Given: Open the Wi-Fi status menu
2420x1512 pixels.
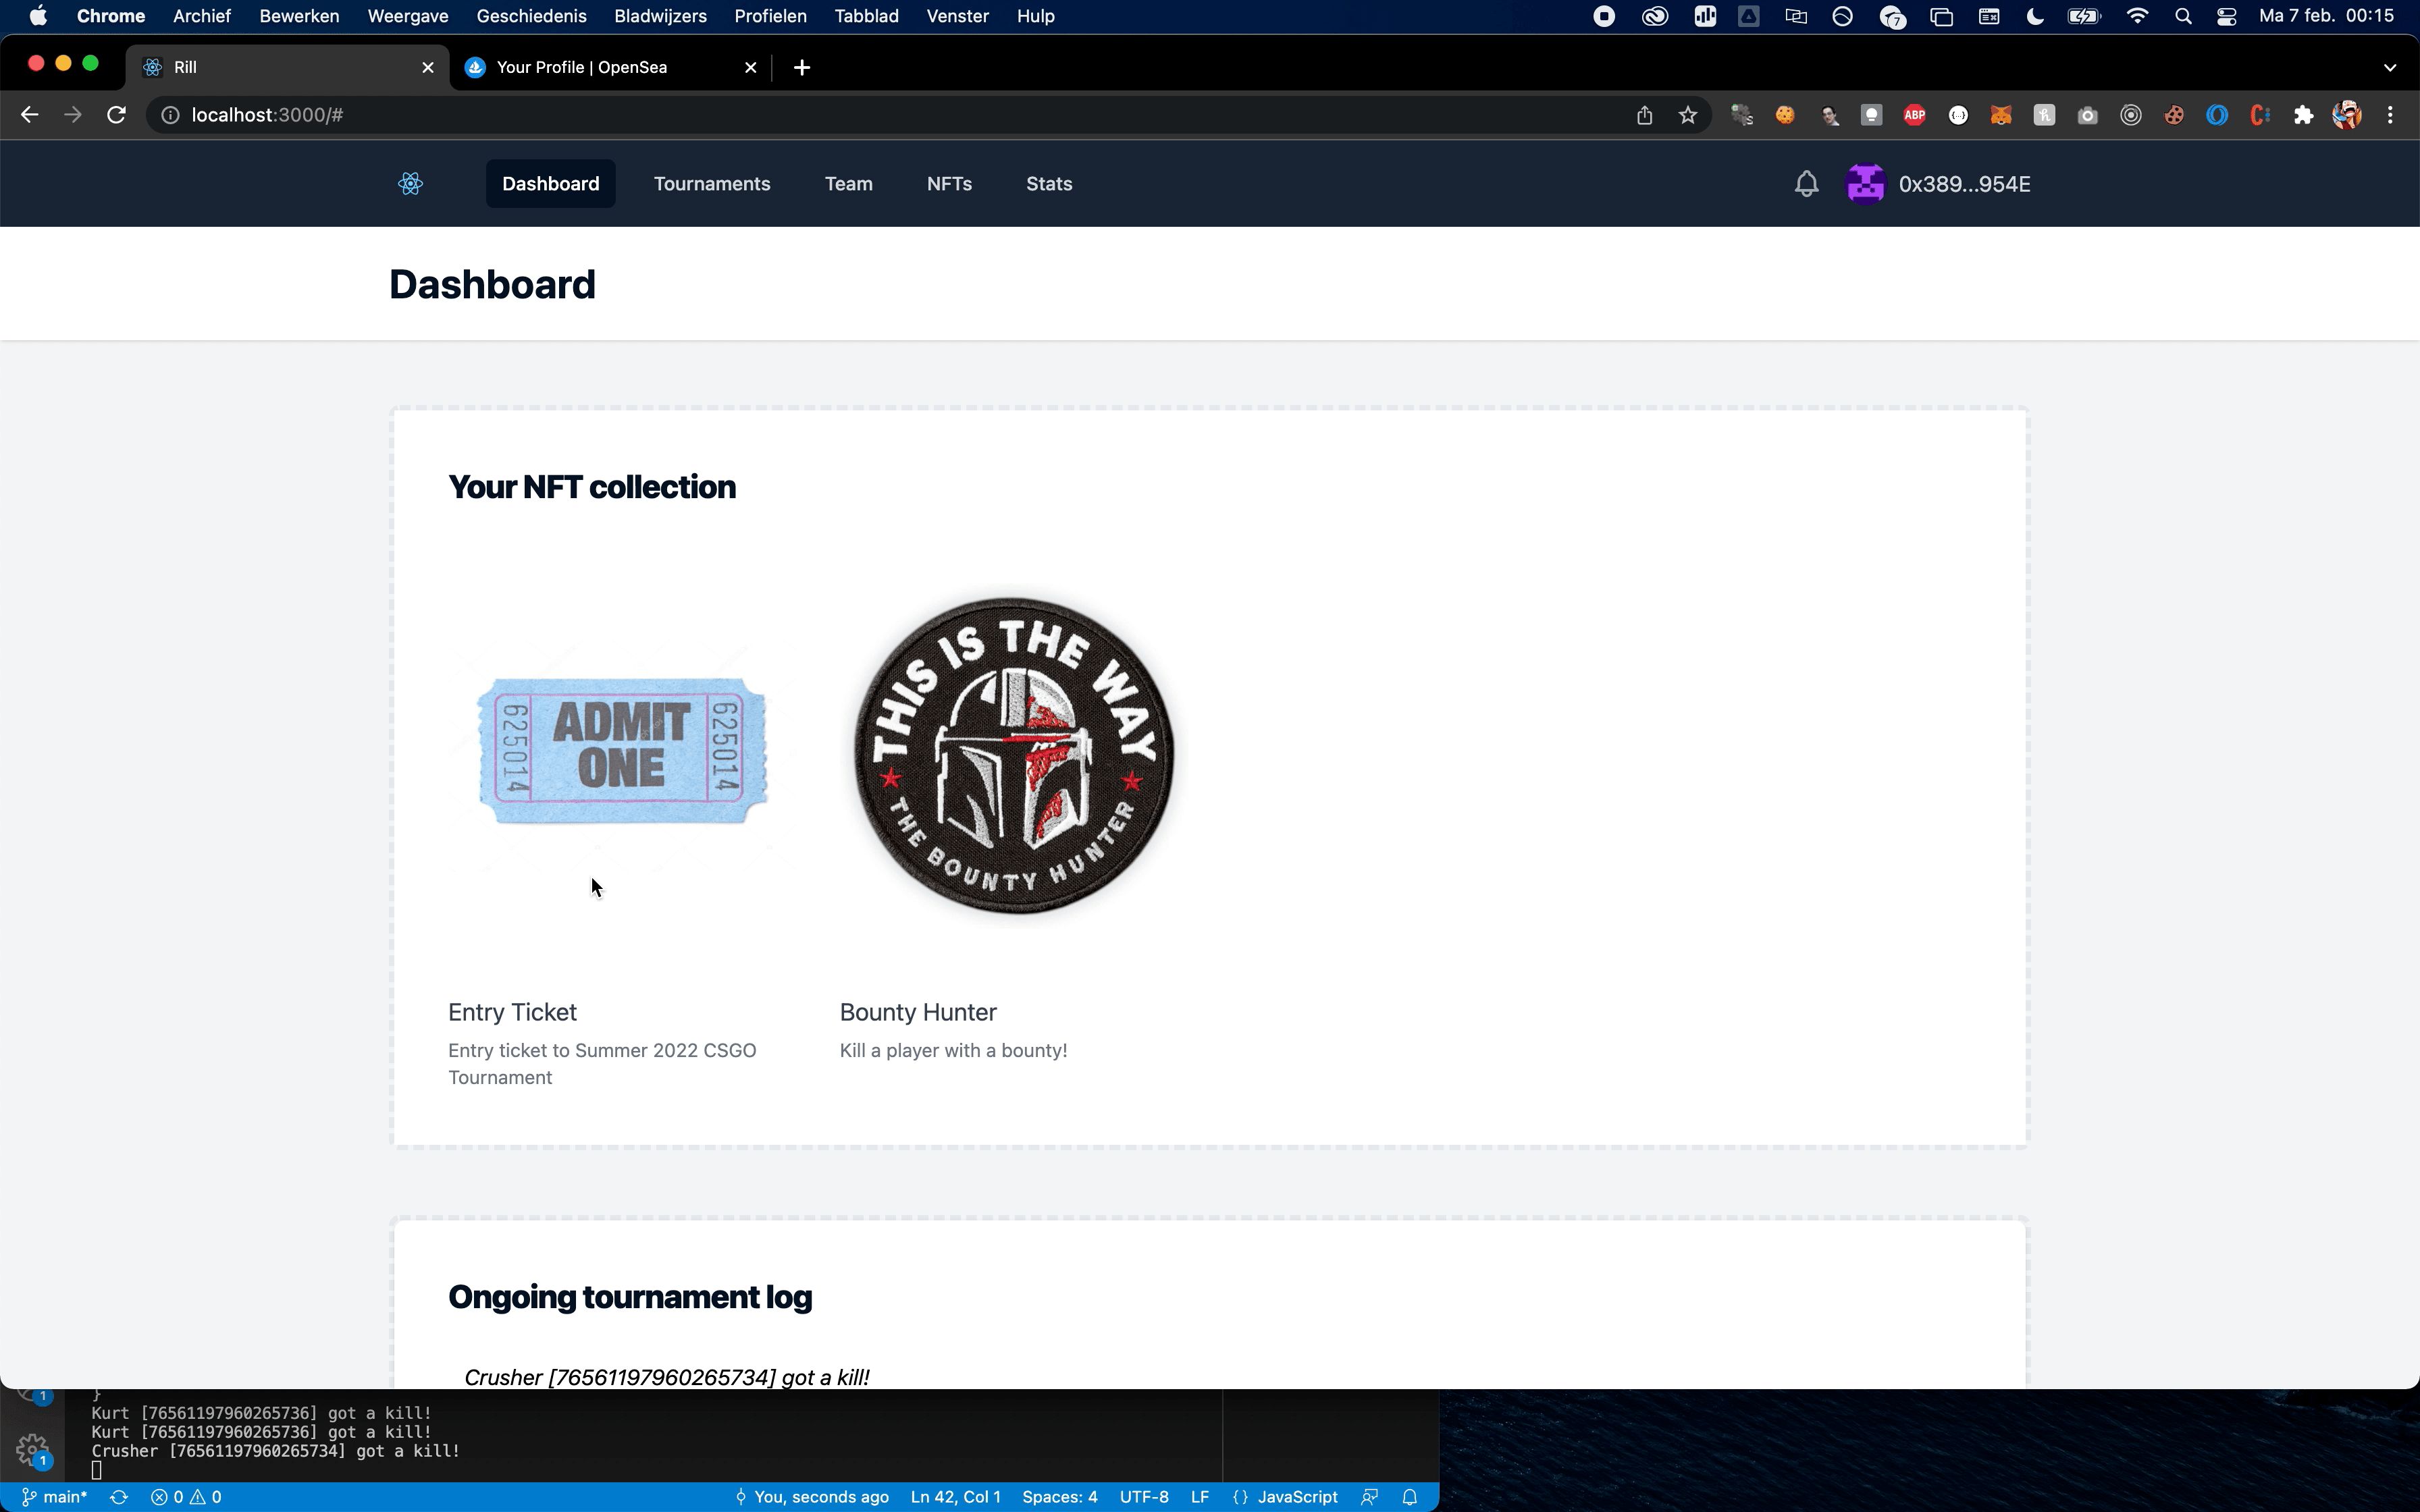Looking at the screenshot, I should (2137, 16).
